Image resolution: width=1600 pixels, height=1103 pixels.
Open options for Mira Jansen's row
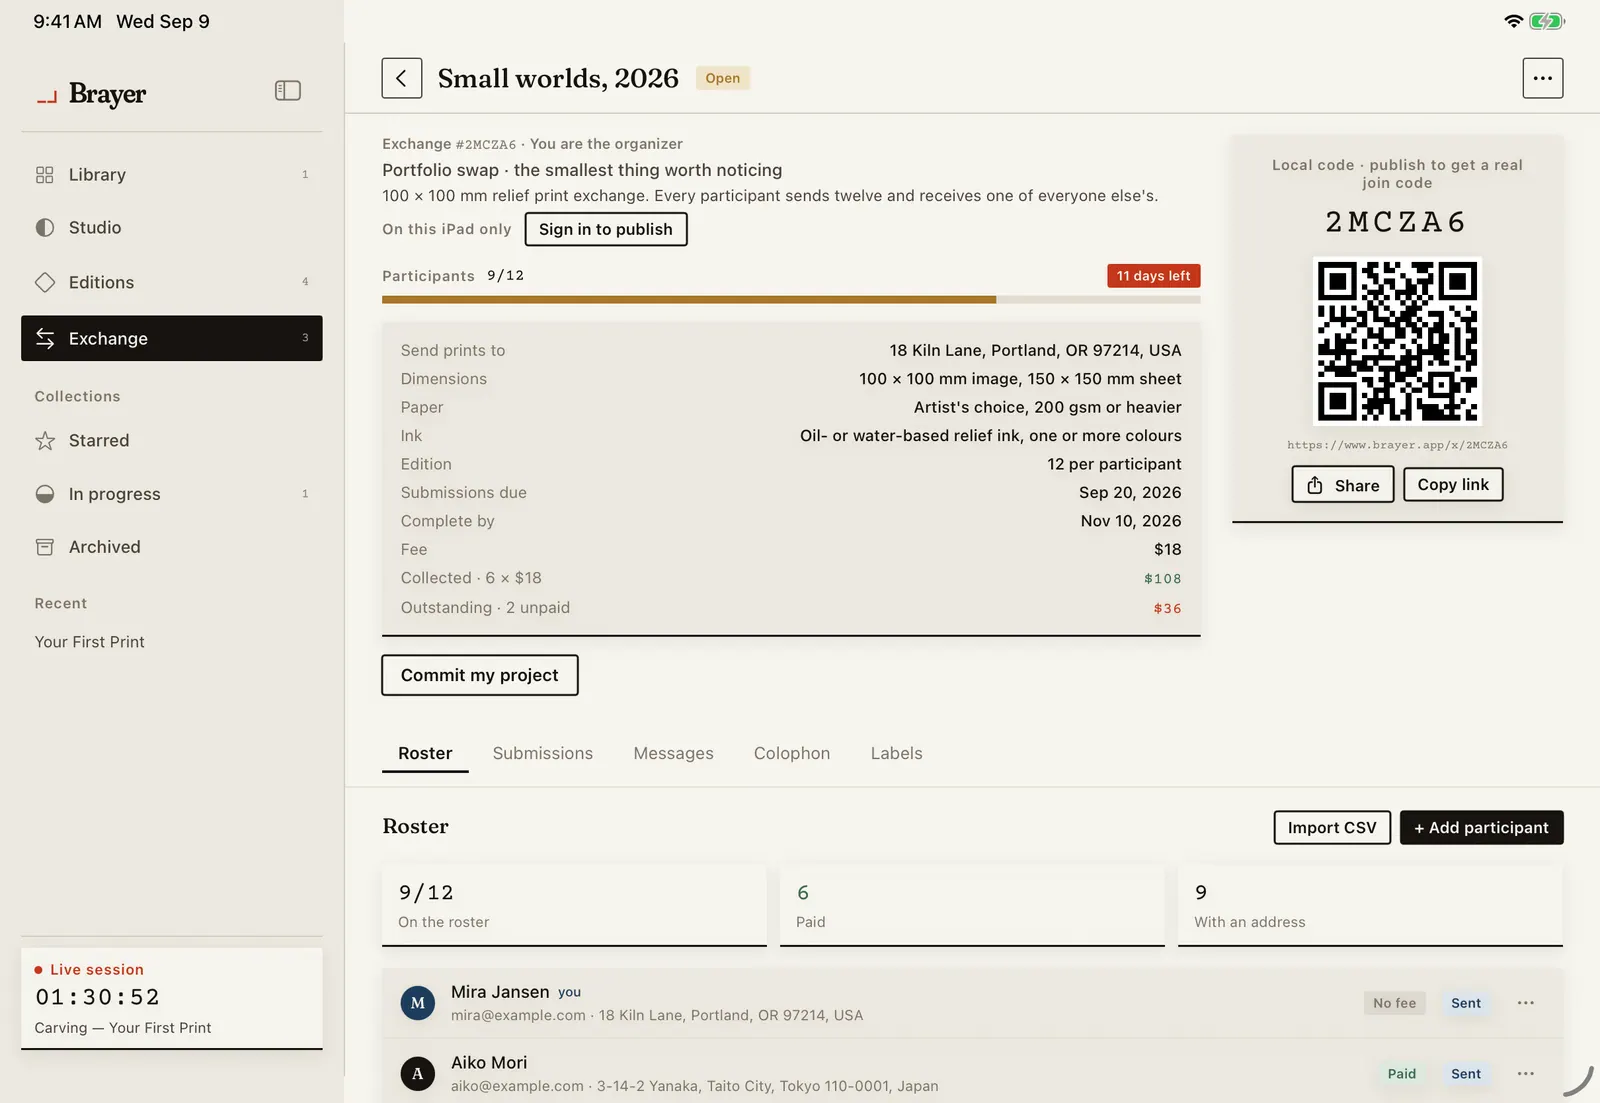[x=1525, y=1003]
